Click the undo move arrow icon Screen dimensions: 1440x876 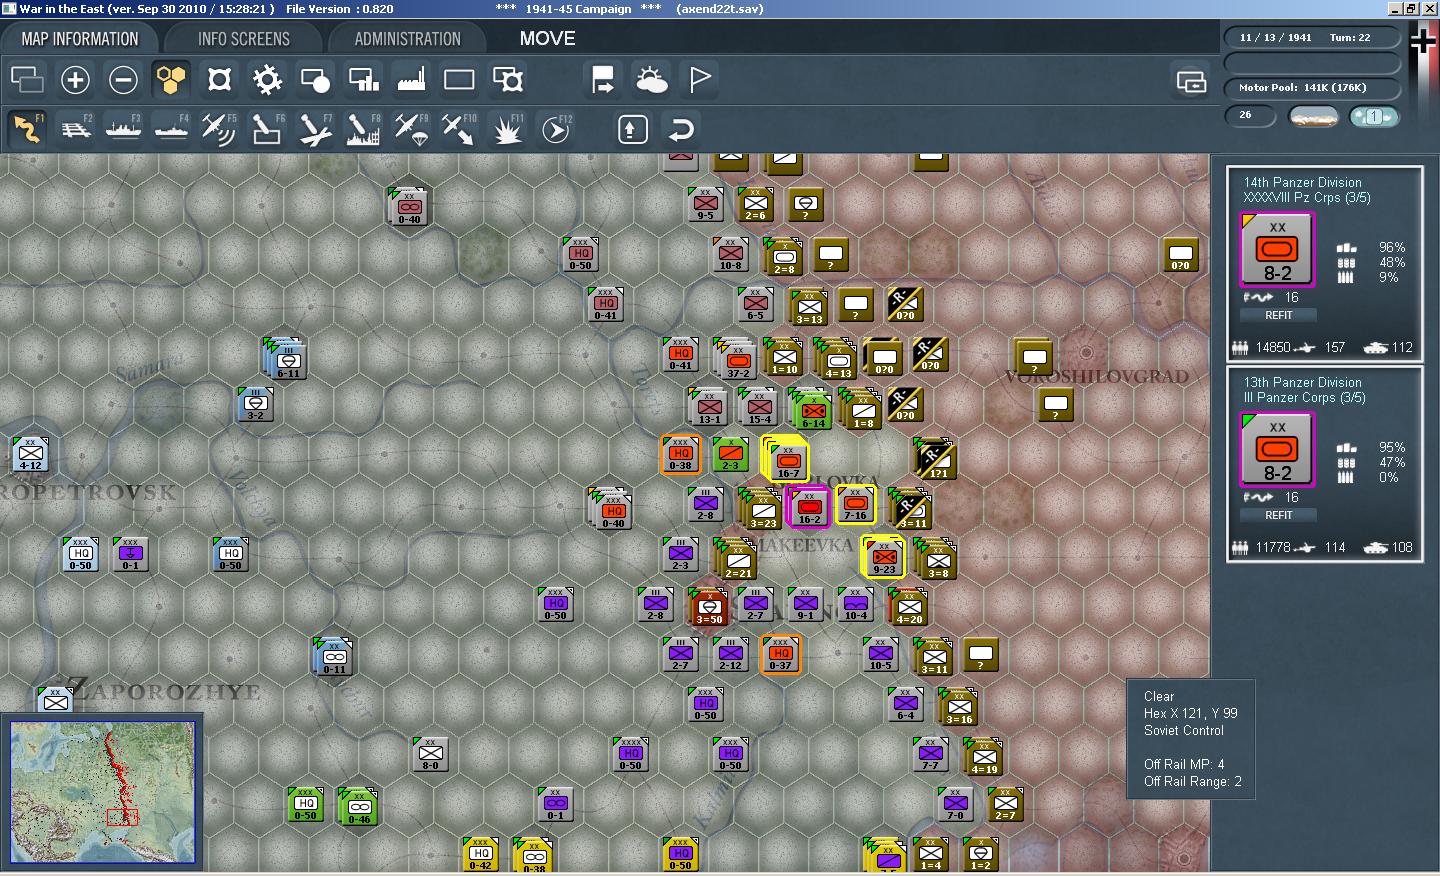point(681,129)
